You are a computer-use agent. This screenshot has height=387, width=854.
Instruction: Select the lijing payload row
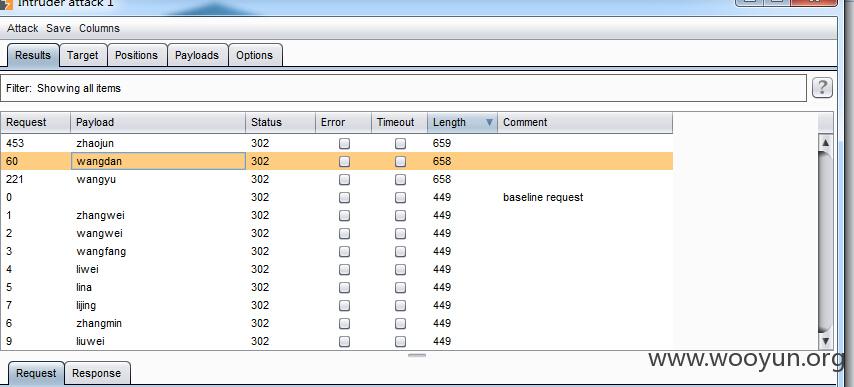tap(337, 305)
